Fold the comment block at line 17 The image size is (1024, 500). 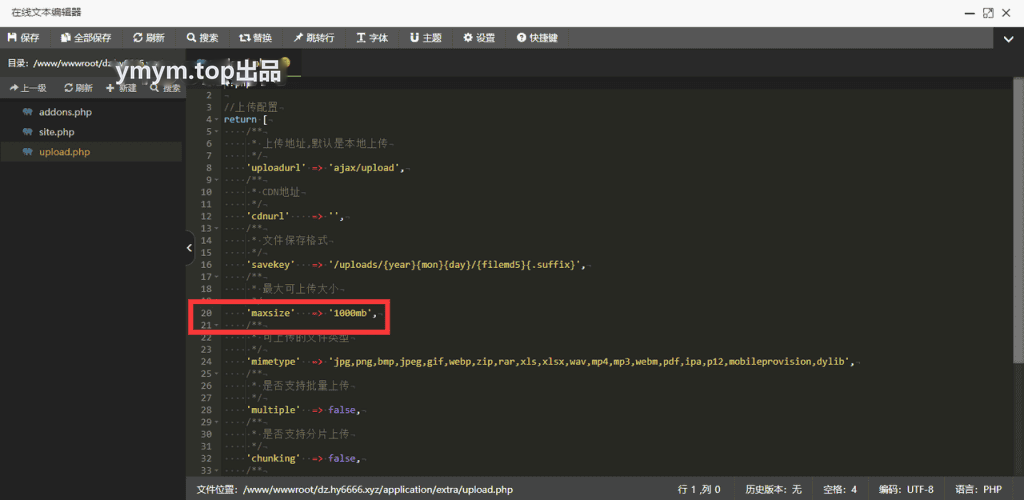pos(217,277)
